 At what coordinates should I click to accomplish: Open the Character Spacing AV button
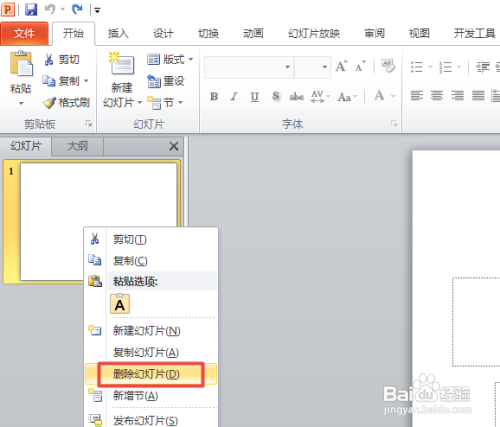click(320, 97)
